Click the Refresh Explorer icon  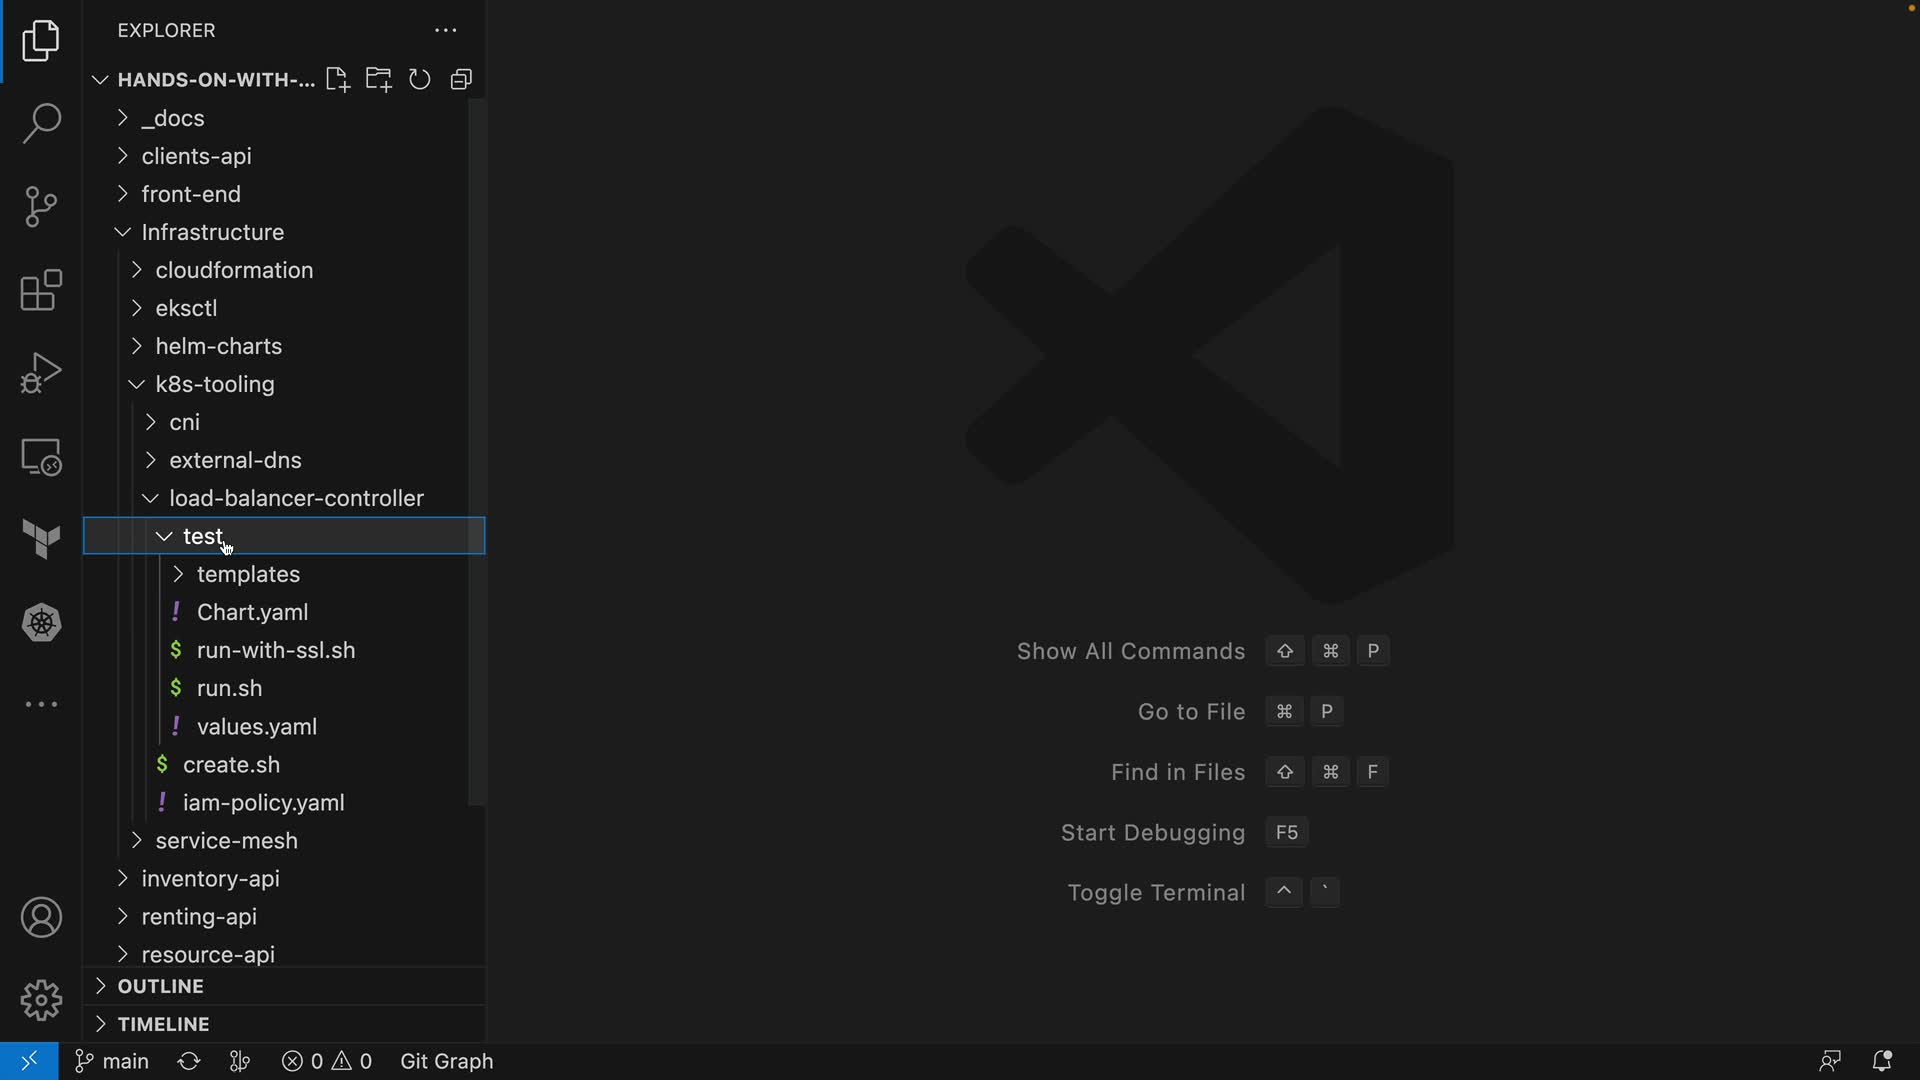(x=420, y=80)
